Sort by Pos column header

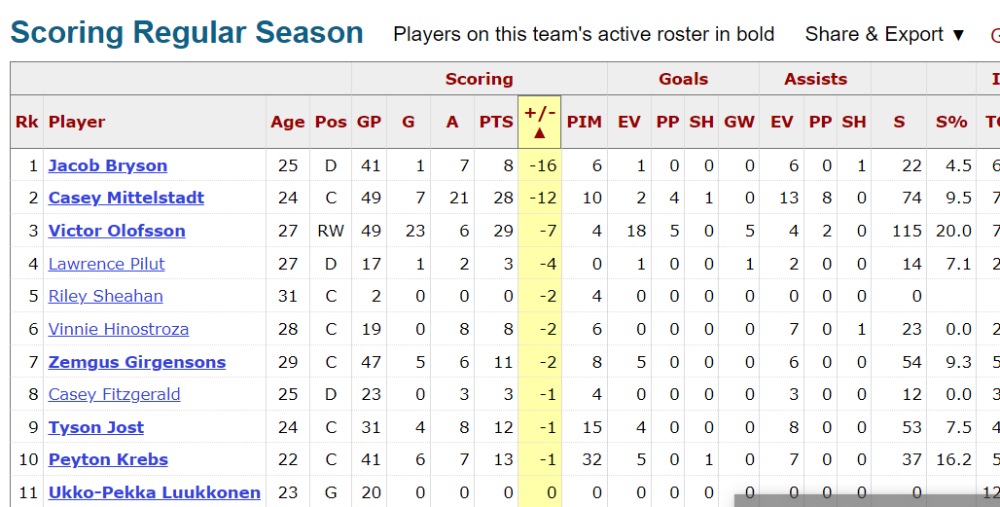(330, 122)
